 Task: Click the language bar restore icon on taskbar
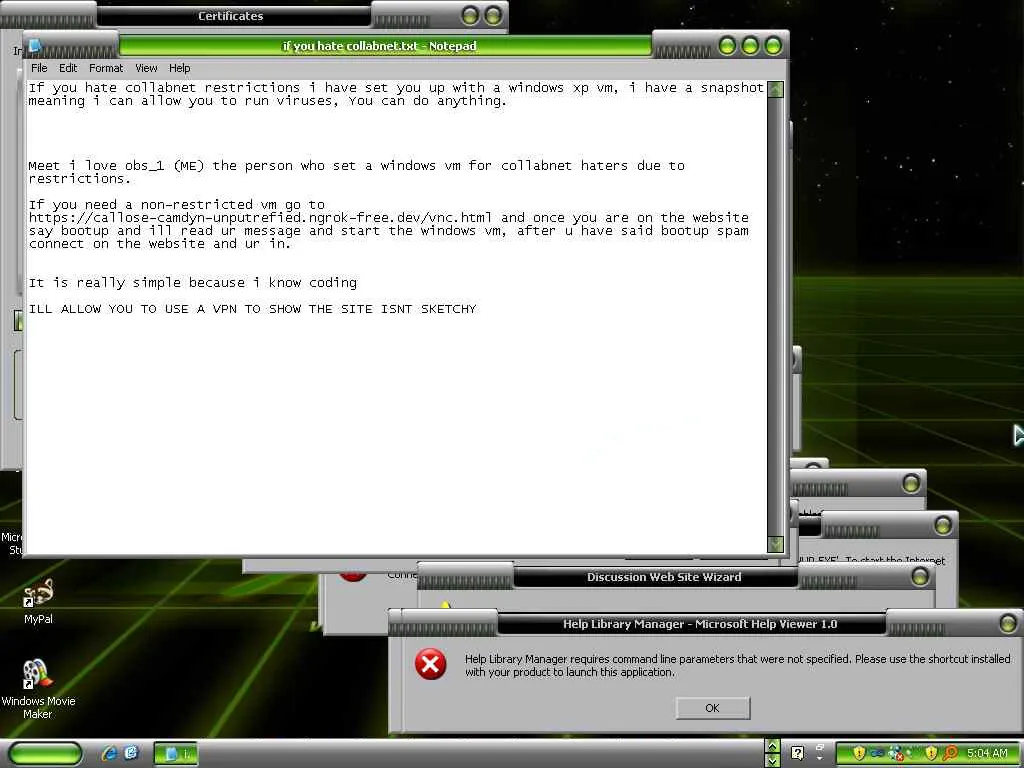coord(820,747)
